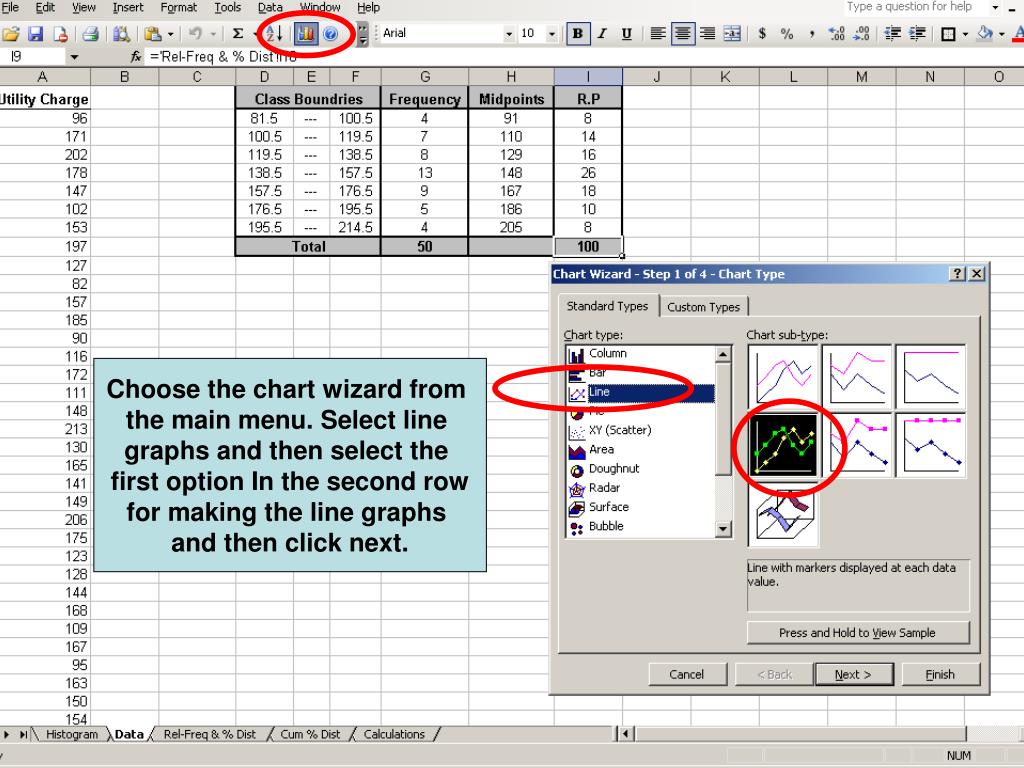Print using the printer icon
1024x768 pixels.
[x=90, y=33]
